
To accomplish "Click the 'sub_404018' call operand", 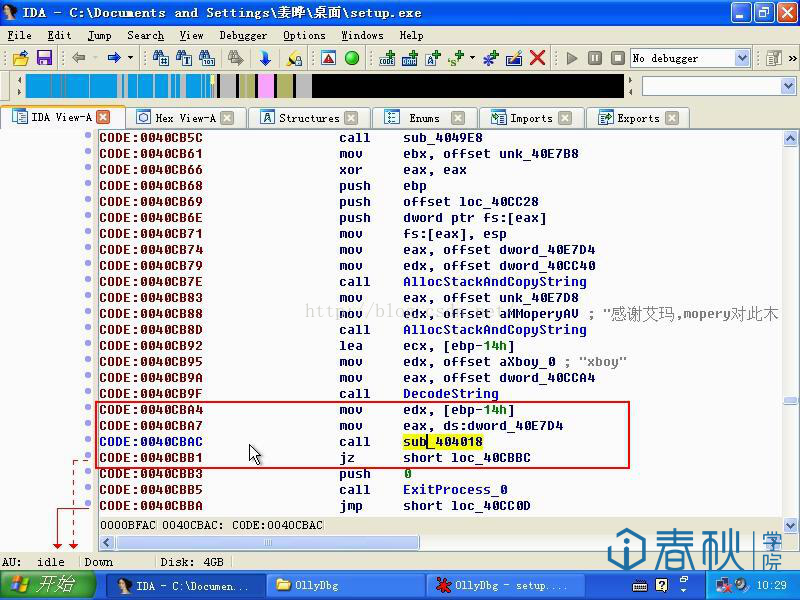I will coord(442,442).
